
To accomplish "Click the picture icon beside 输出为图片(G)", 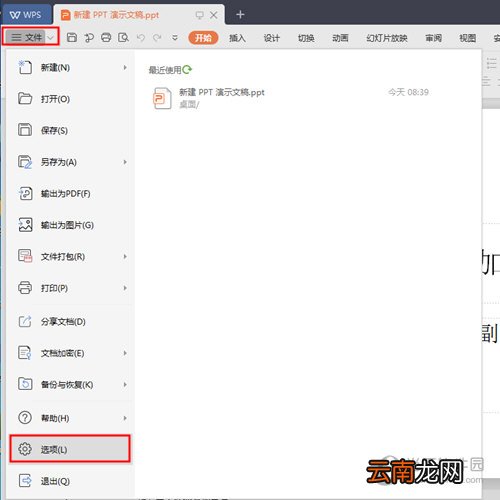I will [x=25, y=225].
